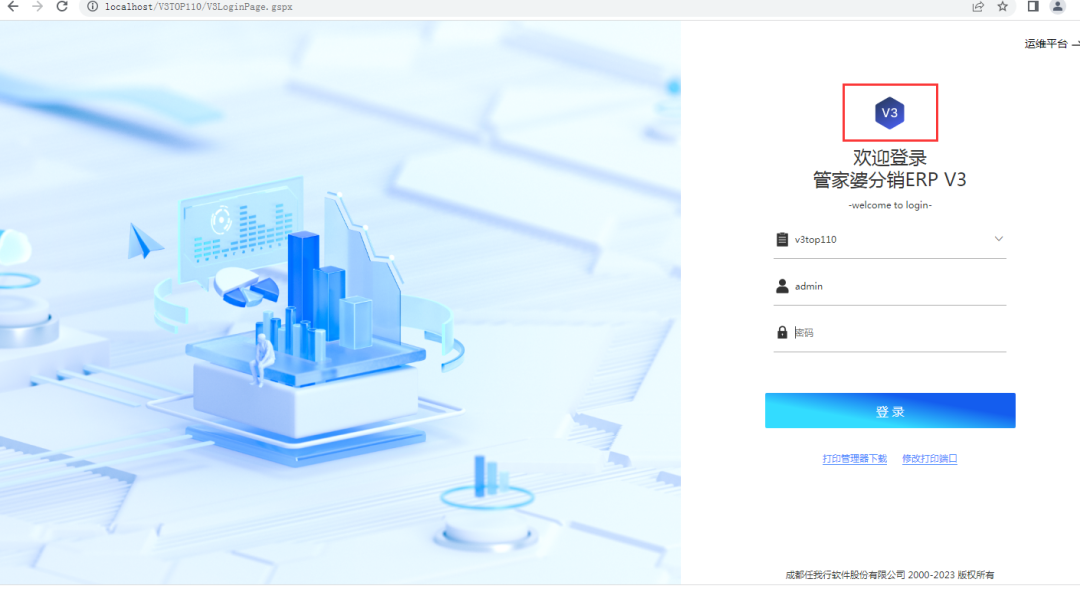Click the V3 hexagon logo
This screenshot has width=1080, height=589.
pyautogui.click(x=890, y=113)
